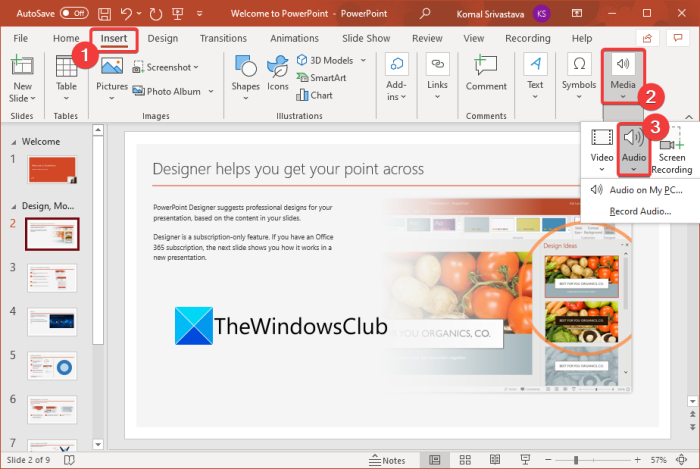
Task: Select slide 4 thumbnail
Action: point(52,322)
